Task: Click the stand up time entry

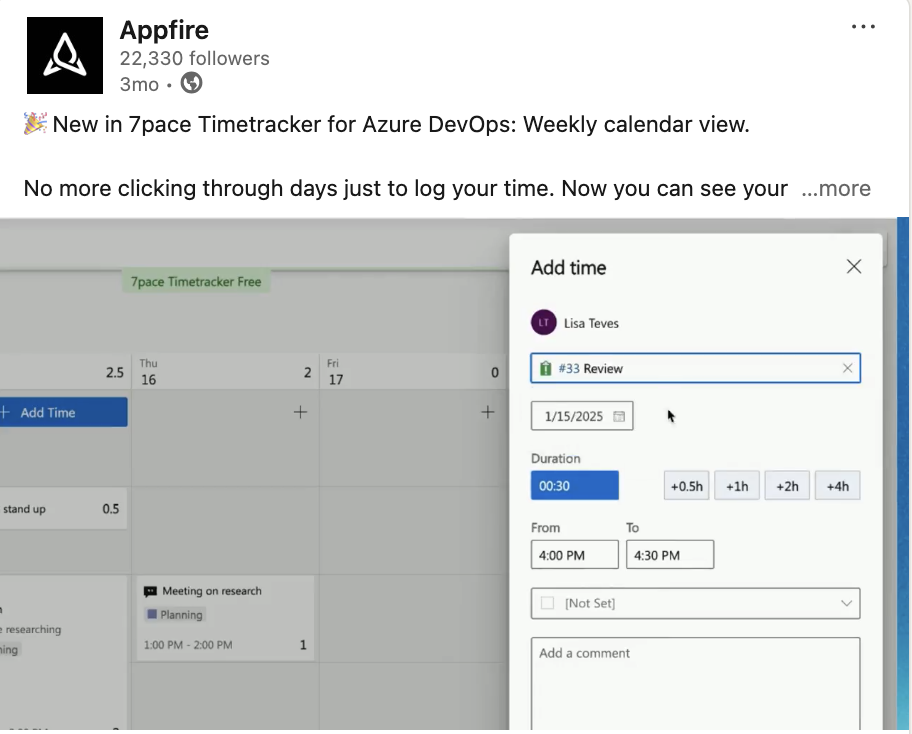Action: 63,509
